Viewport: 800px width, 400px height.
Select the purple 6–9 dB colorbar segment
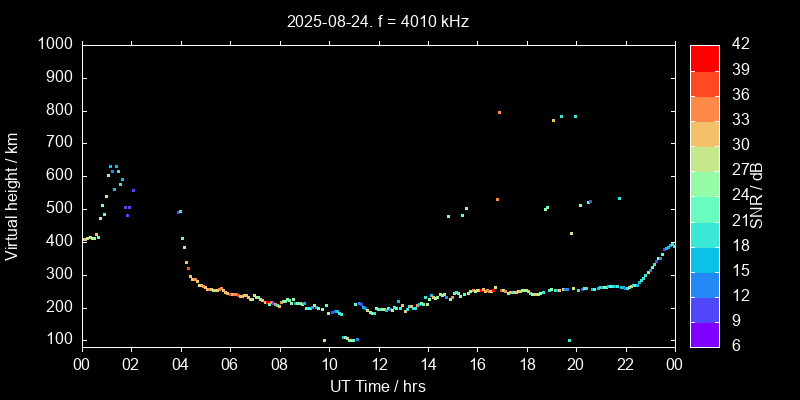point(705,333)
